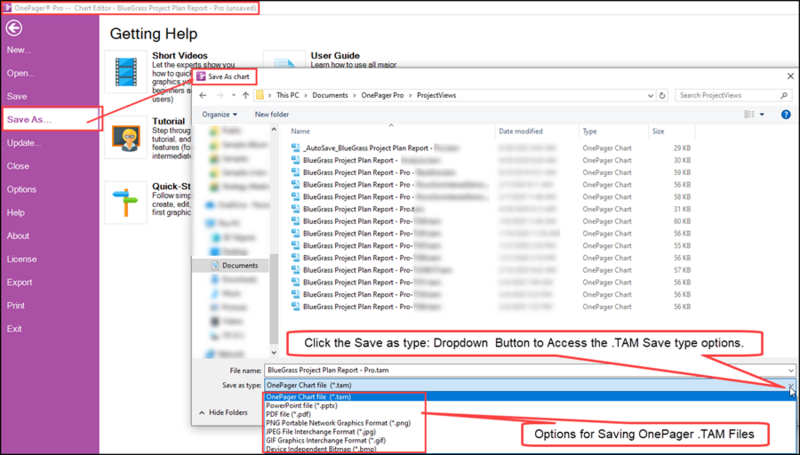Open recent locations dropdown beside forward arrow

pyautogui.click(x=234, y=95)
